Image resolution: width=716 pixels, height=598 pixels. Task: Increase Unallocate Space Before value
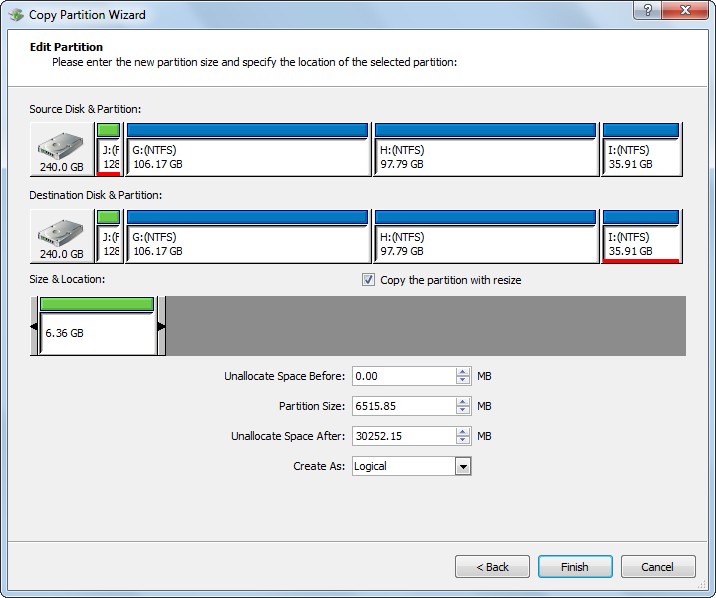tap(463, 372)
